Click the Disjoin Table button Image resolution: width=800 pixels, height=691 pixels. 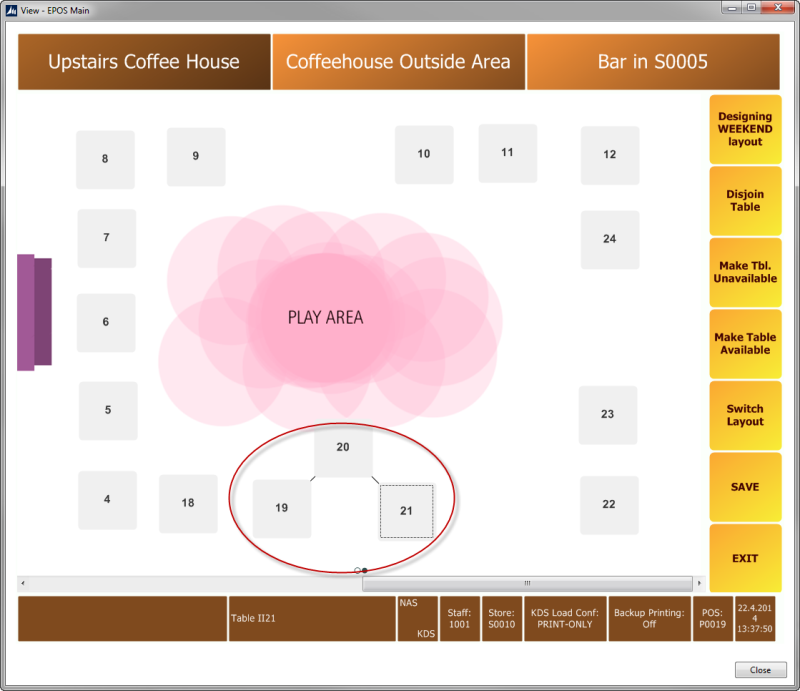pos(745,201)
